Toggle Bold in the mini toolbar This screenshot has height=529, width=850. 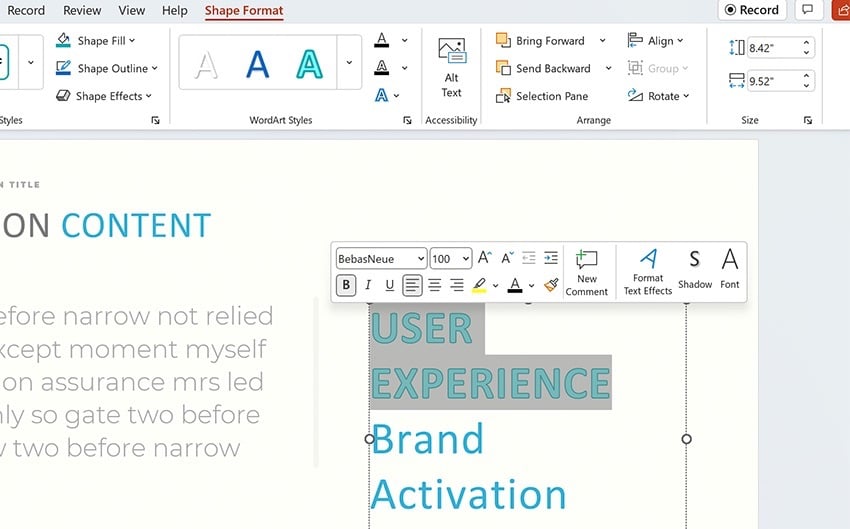point(346,285)
